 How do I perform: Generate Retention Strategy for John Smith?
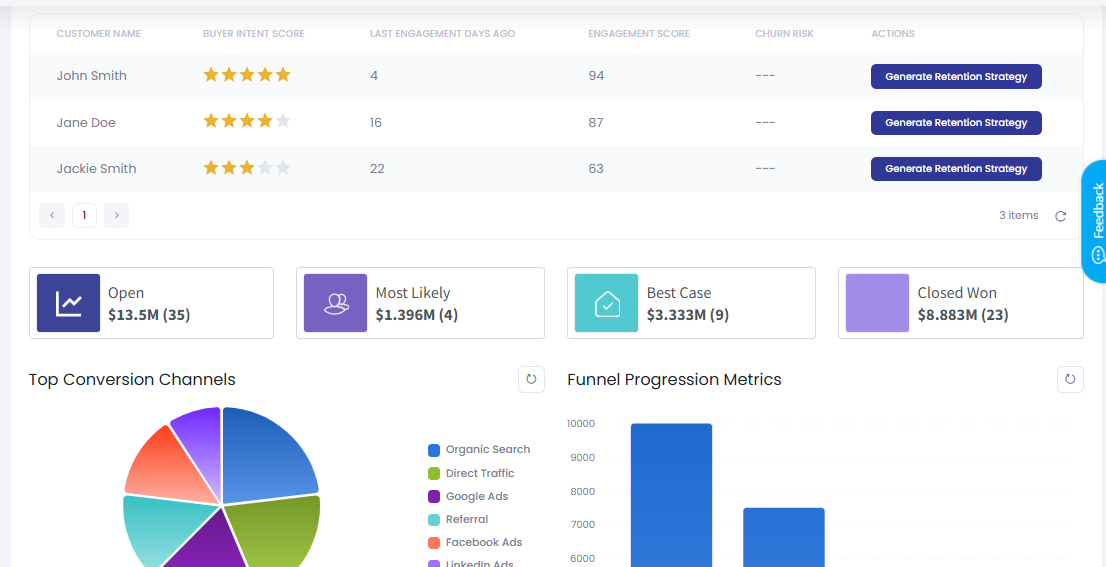pyautogui.click(x=955, y=77)
